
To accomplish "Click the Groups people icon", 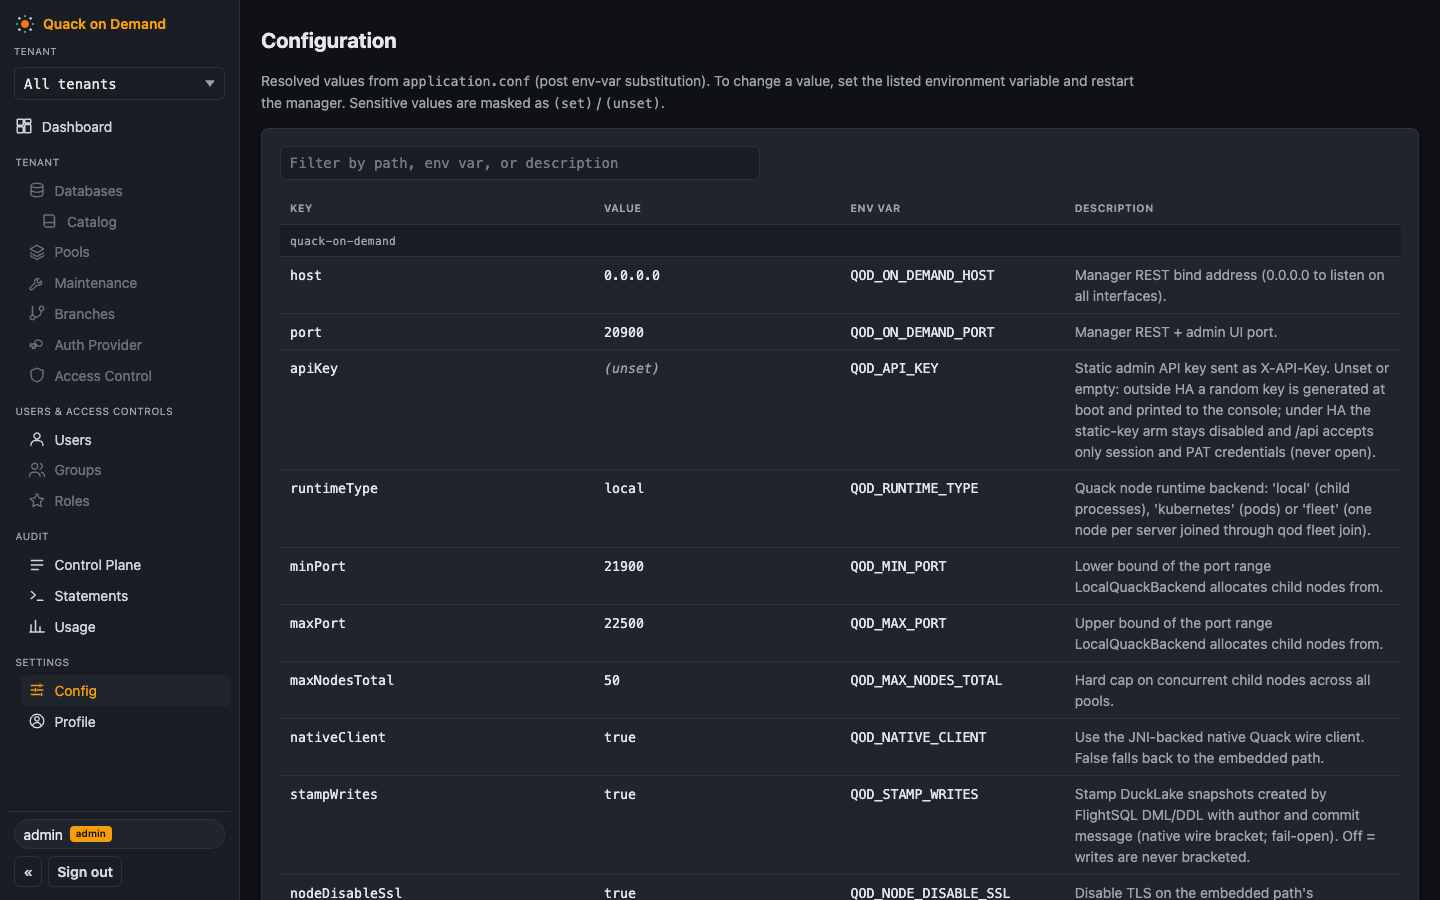I will [x=37, y=469].
